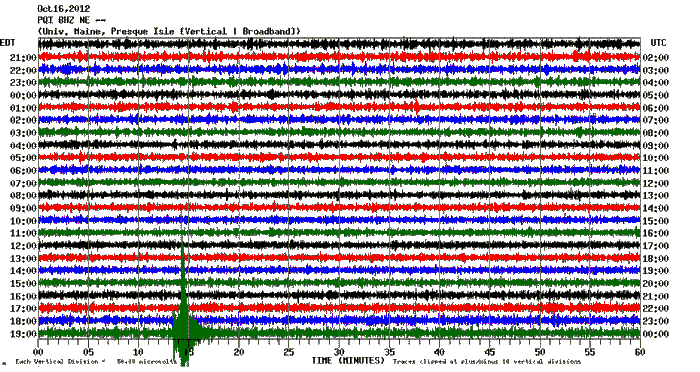
Task: Click the 22:00 UTC row label
Action: pos(655,309)
